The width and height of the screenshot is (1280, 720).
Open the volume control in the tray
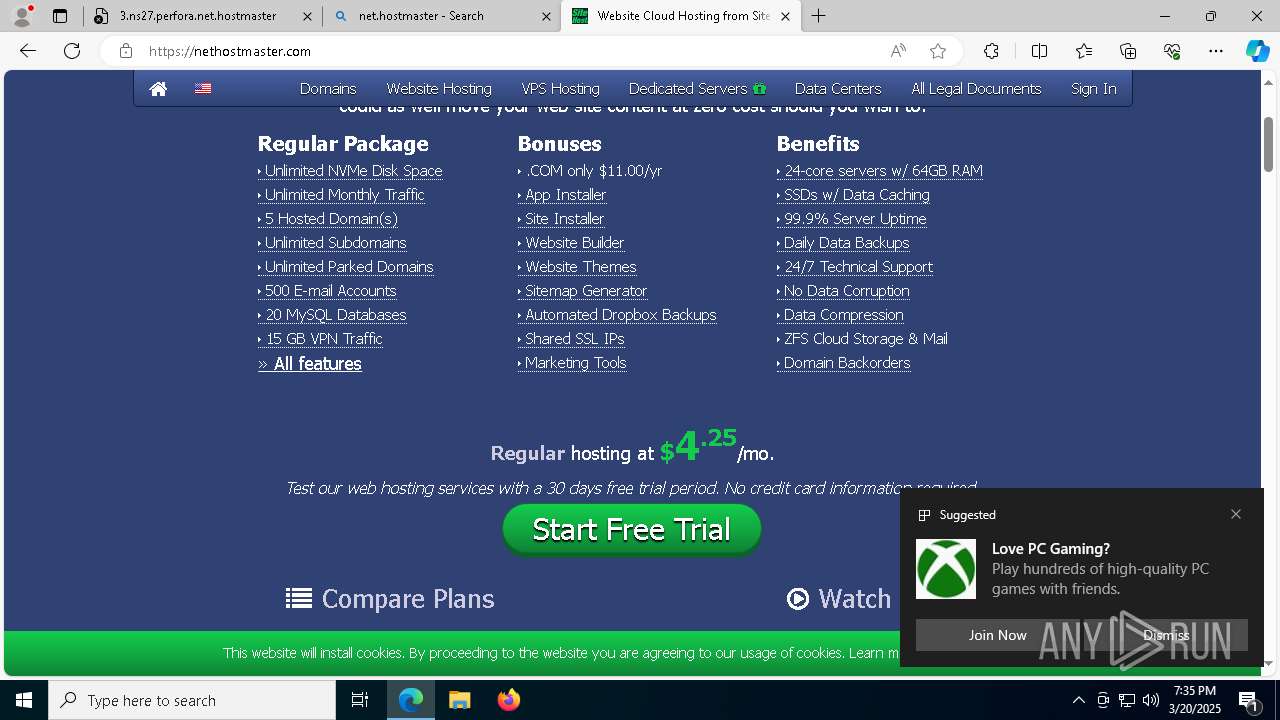coord(1150,700)
